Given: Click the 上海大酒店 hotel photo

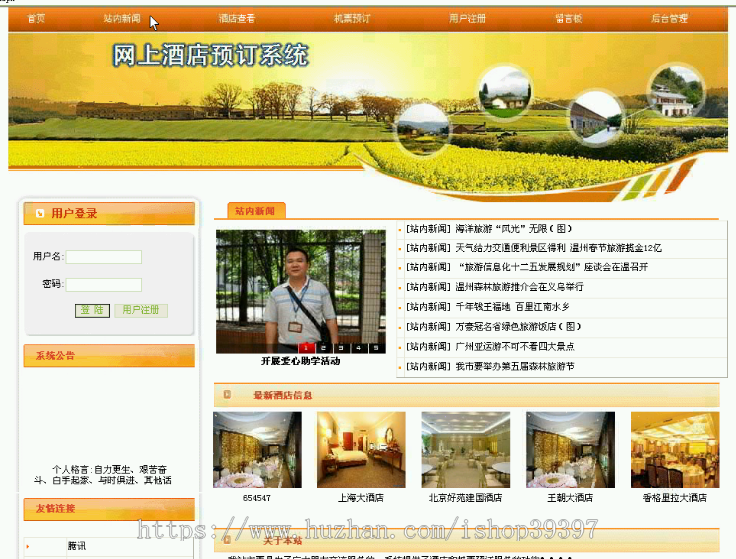Looking at the screenshot, I should (x=361, y=450).
